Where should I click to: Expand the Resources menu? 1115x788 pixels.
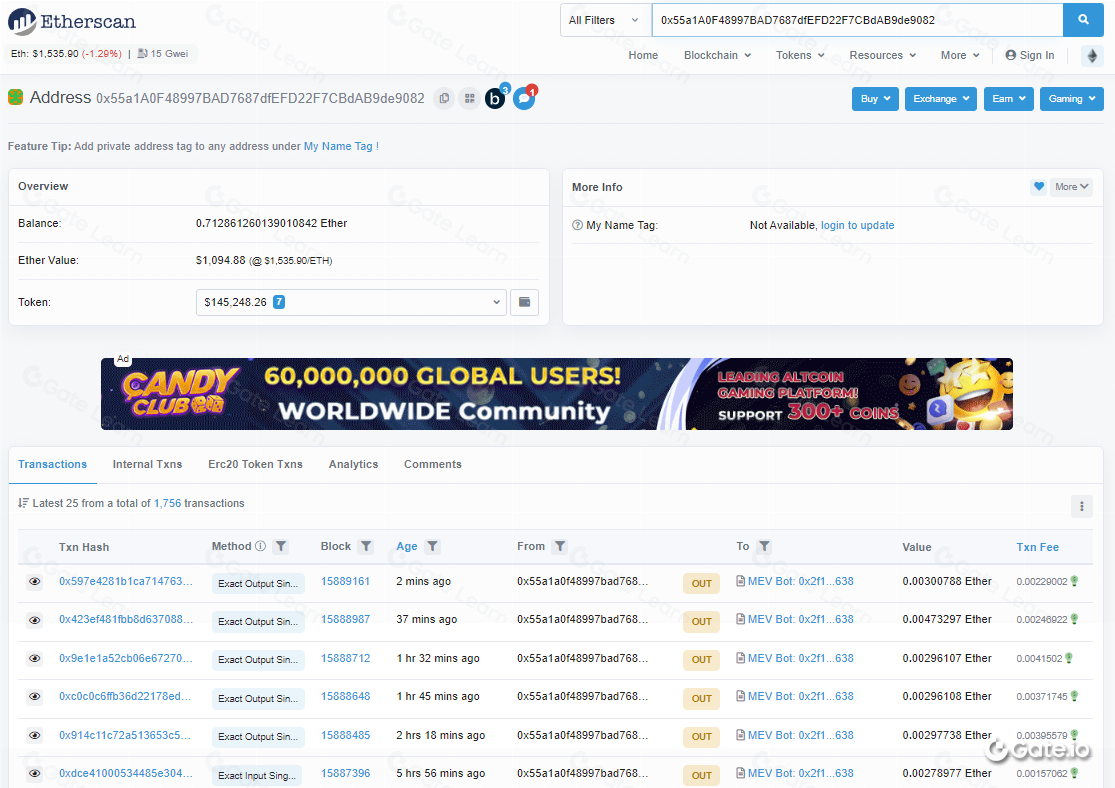882,55
